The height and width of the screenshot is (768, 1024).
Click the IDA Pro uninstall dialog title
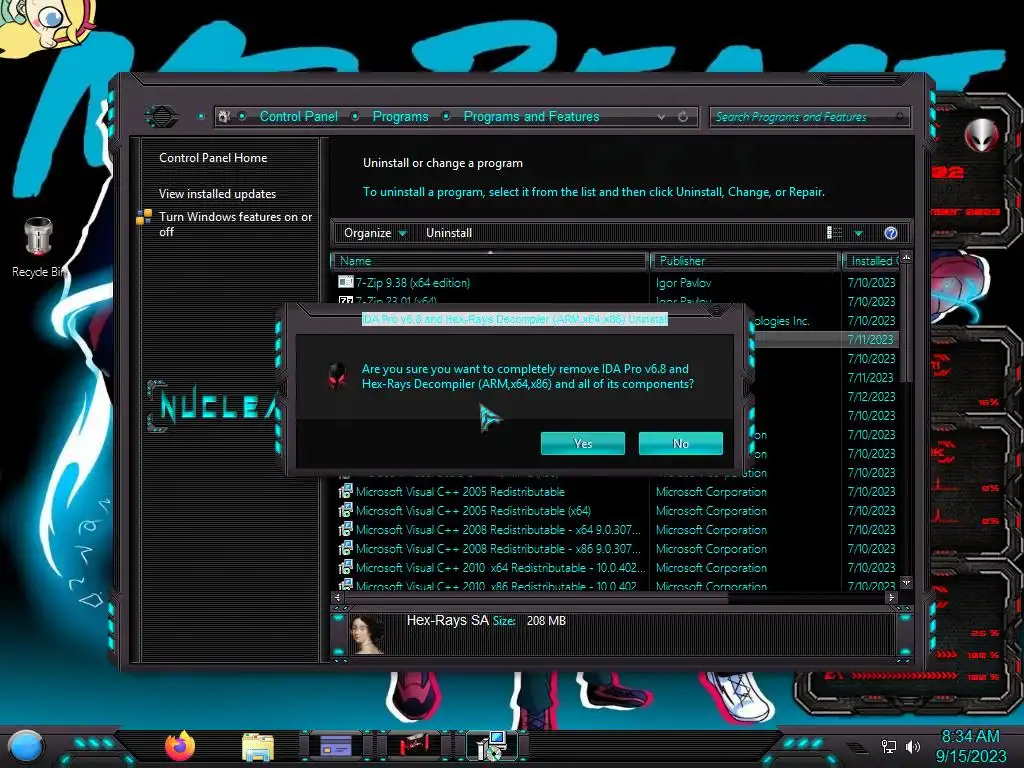(515, 319)
